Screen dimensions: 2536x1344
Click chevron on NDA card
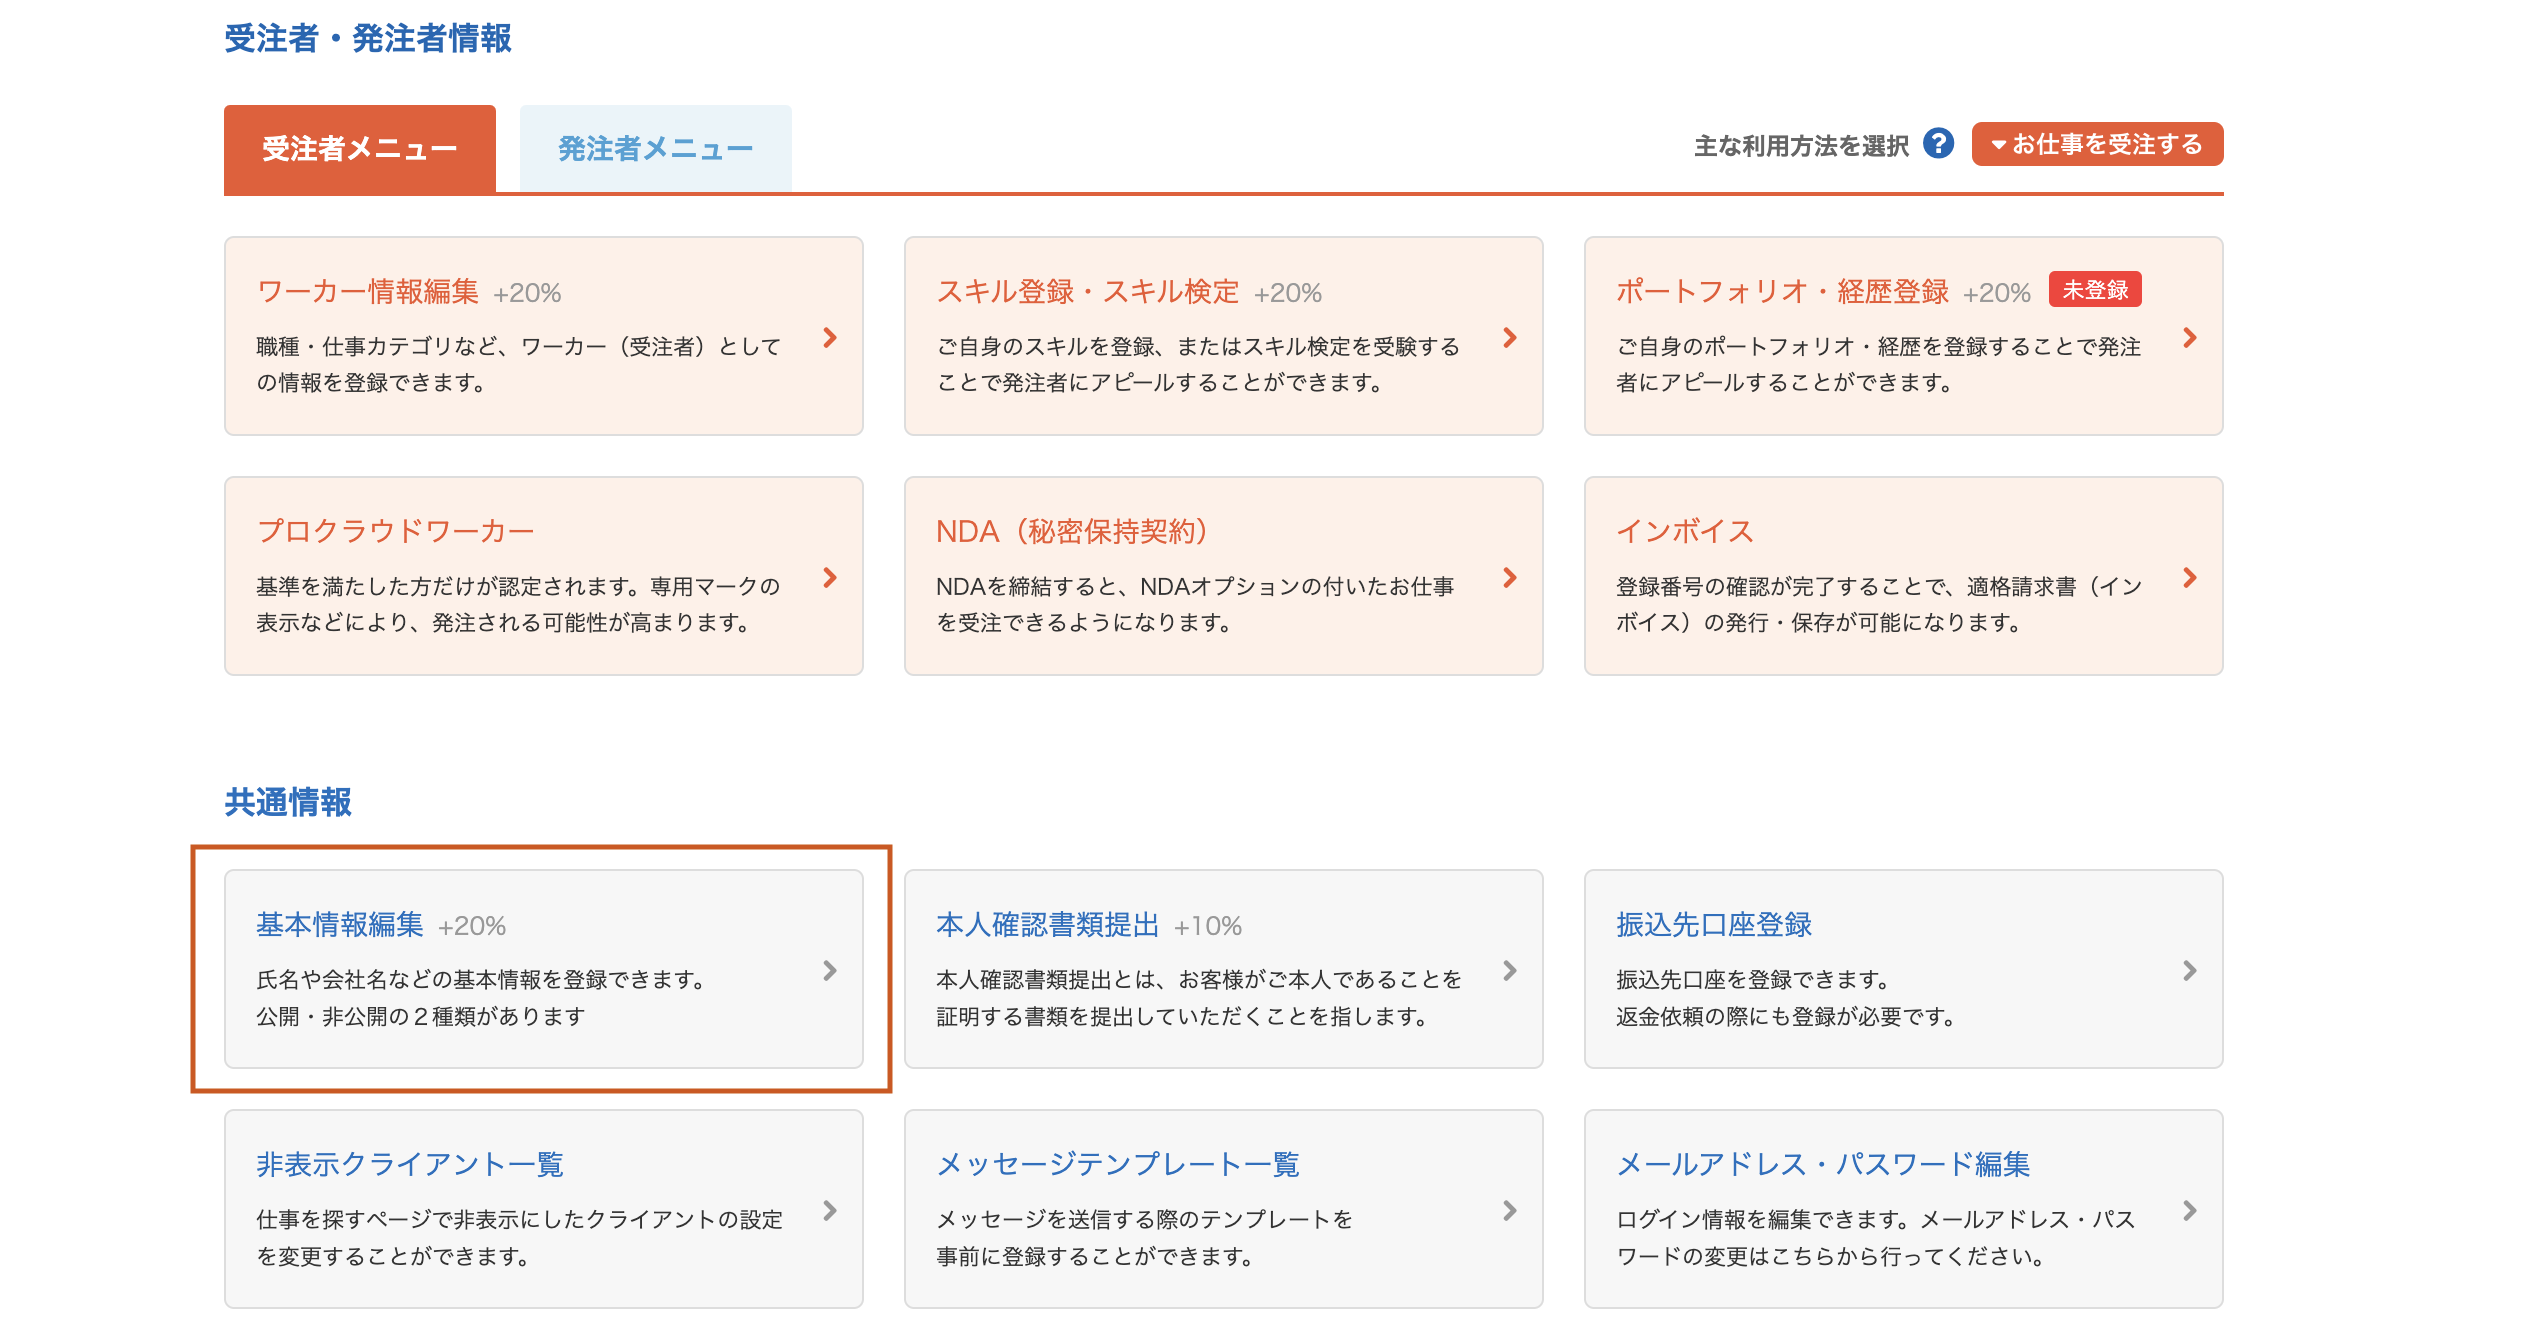point(1510,578)
